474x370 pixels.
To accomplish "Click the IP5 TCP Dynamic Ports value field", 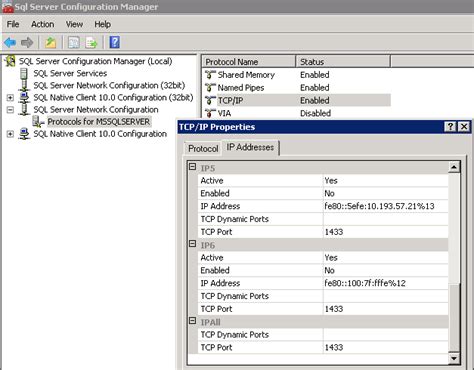I will click(385, 219).
